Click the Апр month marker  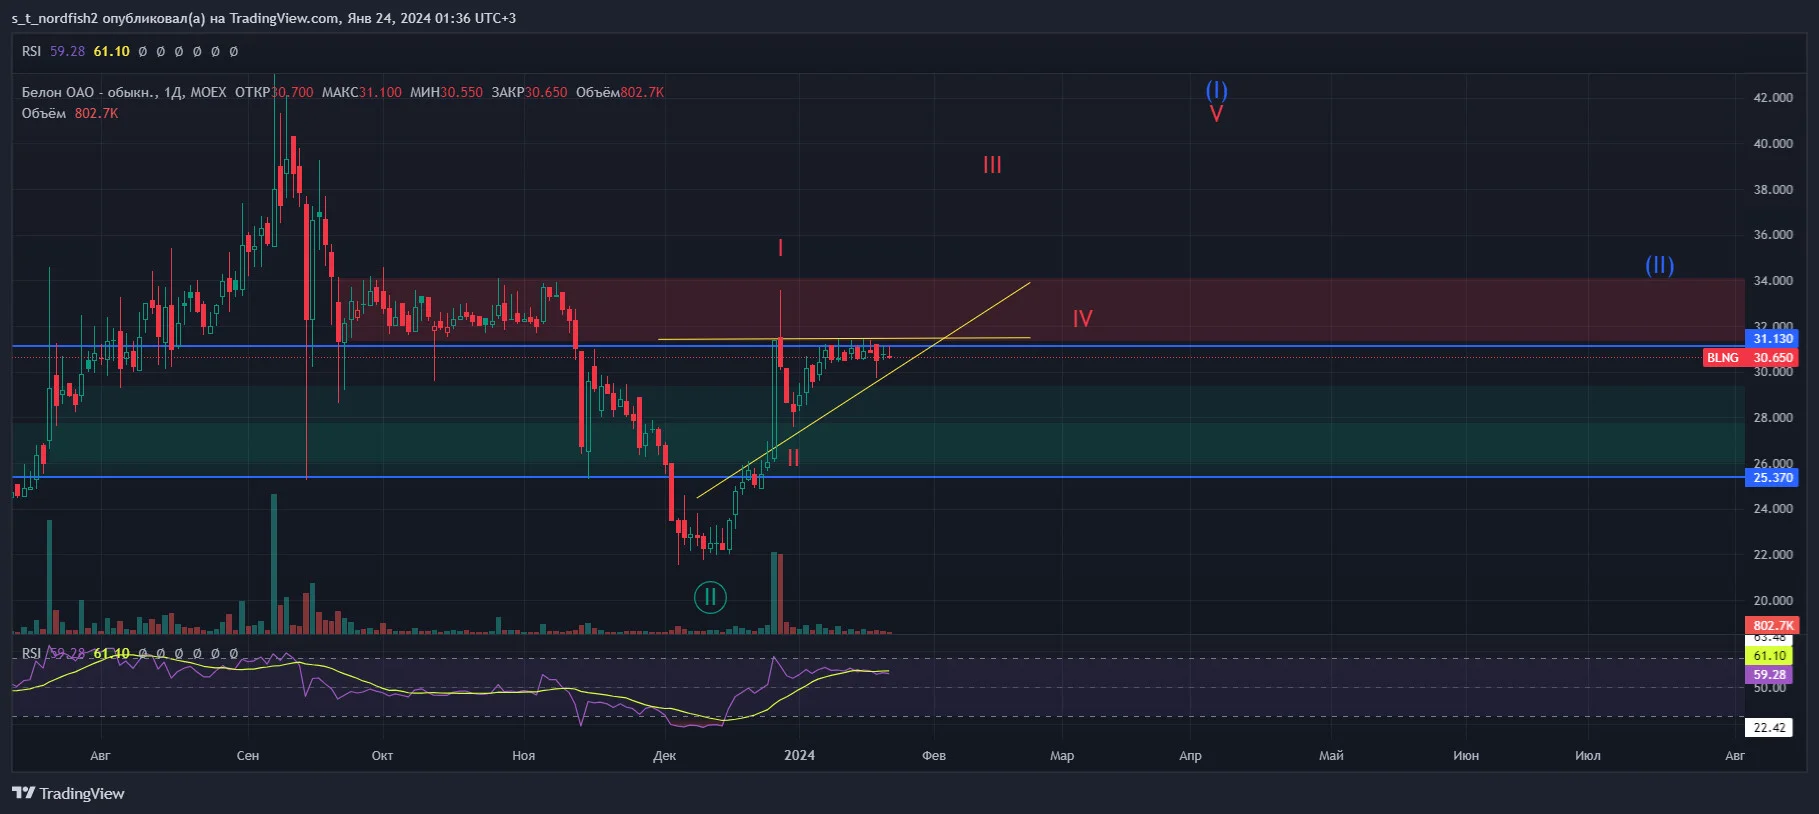1190,755
